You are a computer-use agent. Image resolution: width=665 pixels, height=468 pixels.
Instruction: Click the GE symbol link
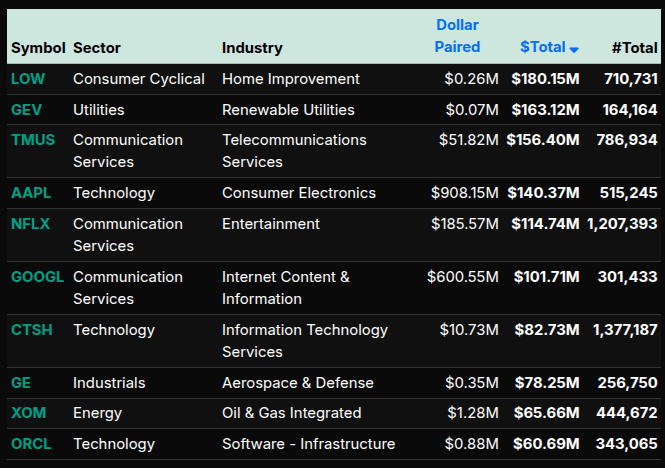[20, 383]
